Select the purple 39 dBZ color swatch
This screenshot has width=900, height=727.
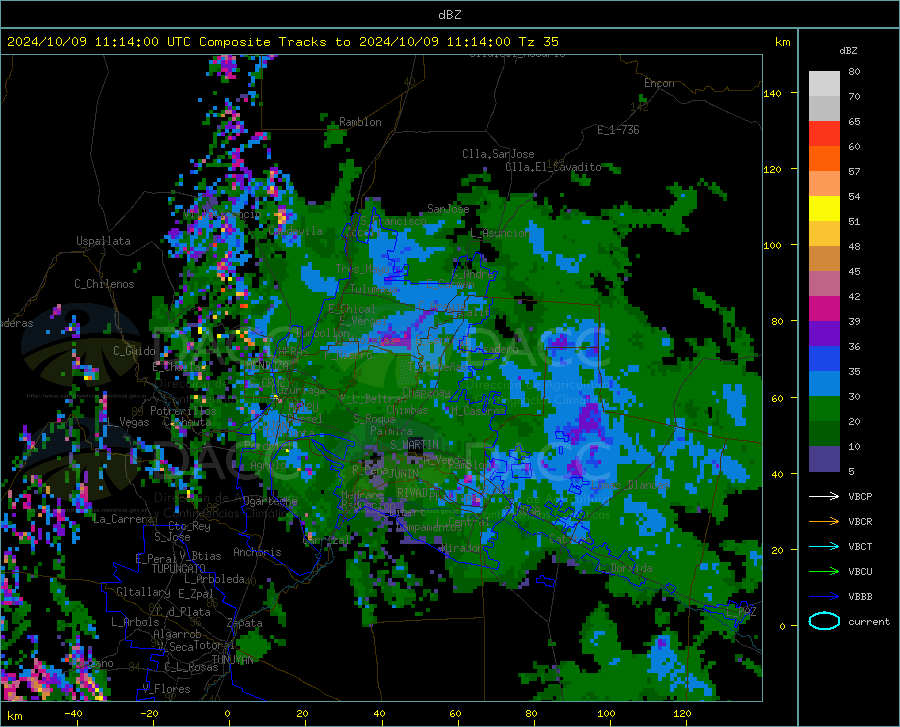click(824, 333)
